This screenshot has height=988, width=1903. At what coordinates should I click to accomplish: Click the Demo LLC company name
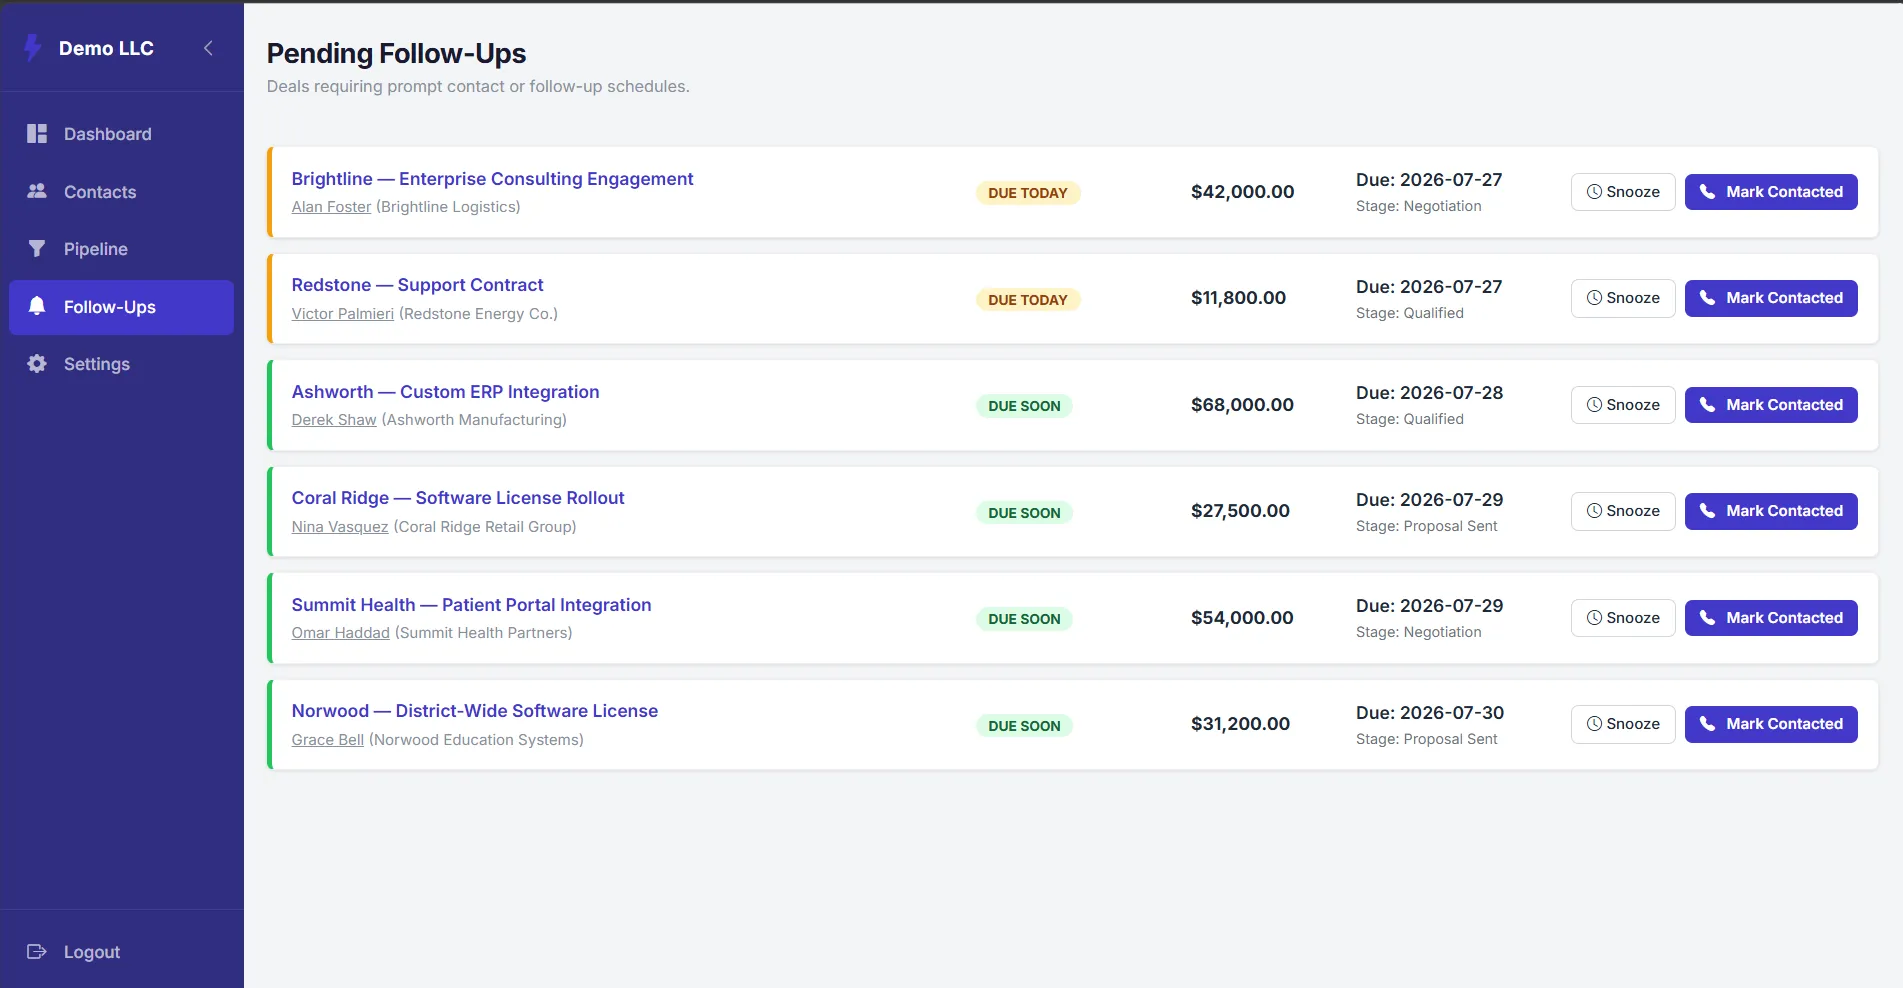point(106,48)
